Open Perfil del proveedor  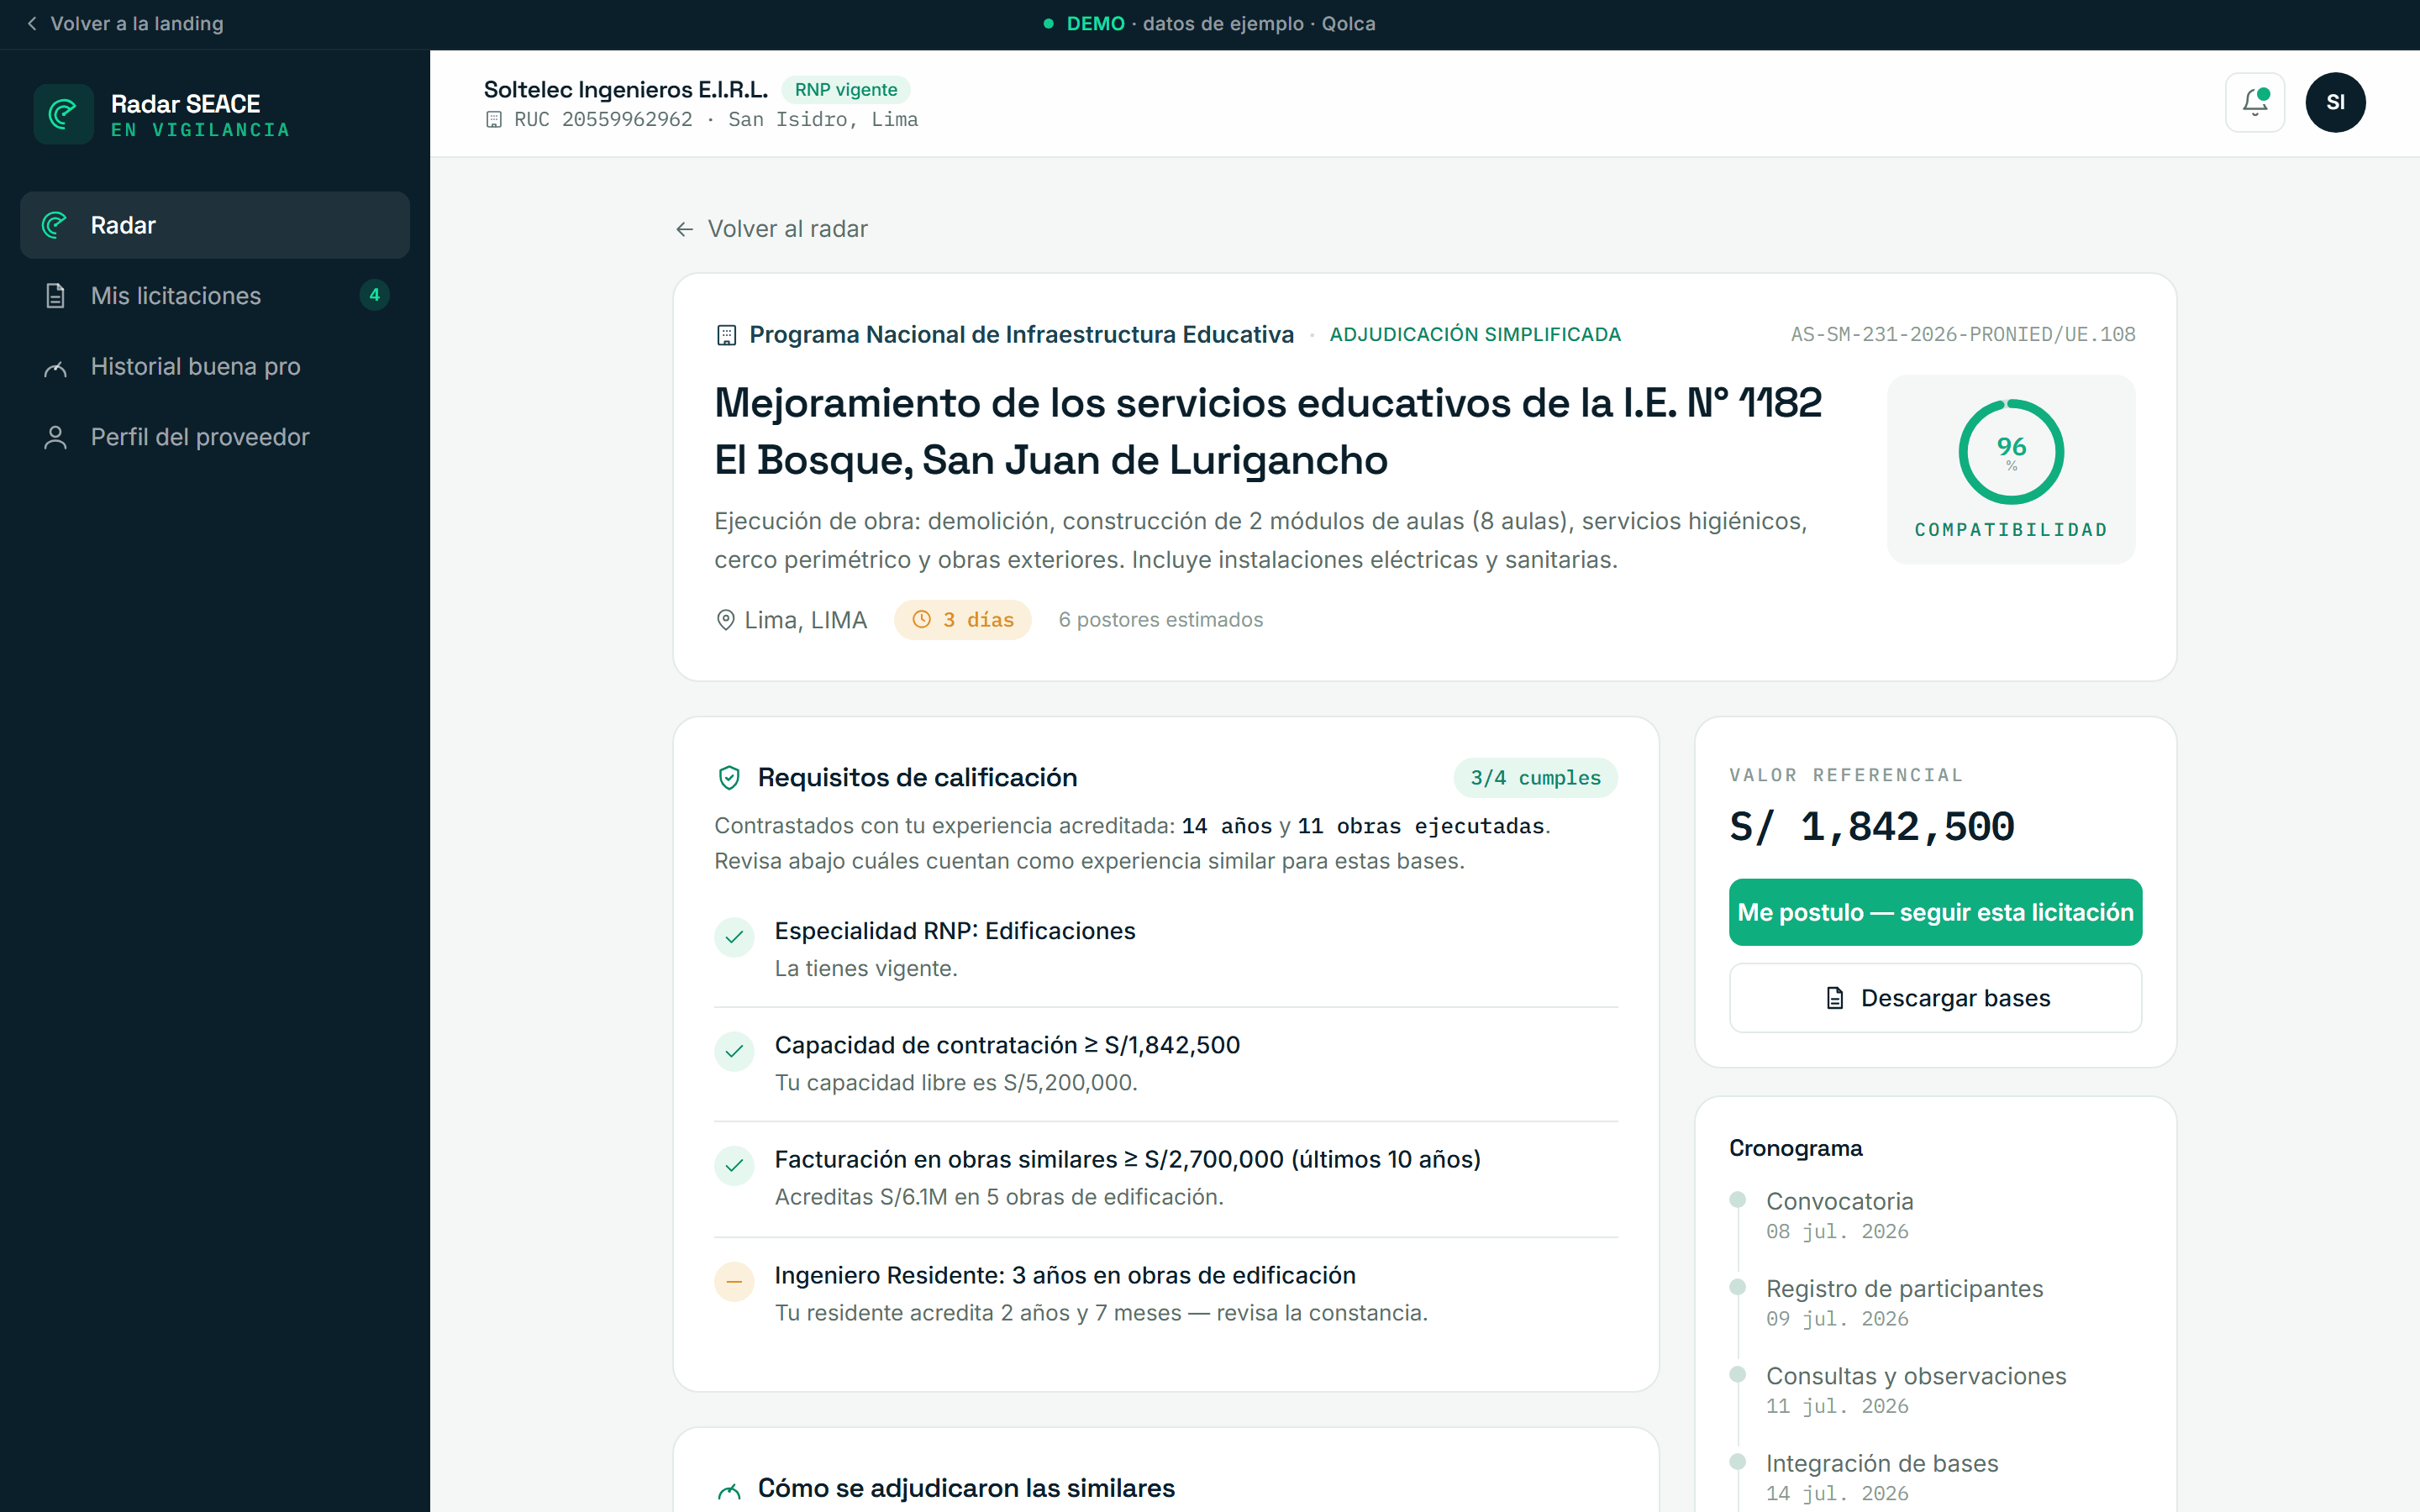[x=215, y=437]
